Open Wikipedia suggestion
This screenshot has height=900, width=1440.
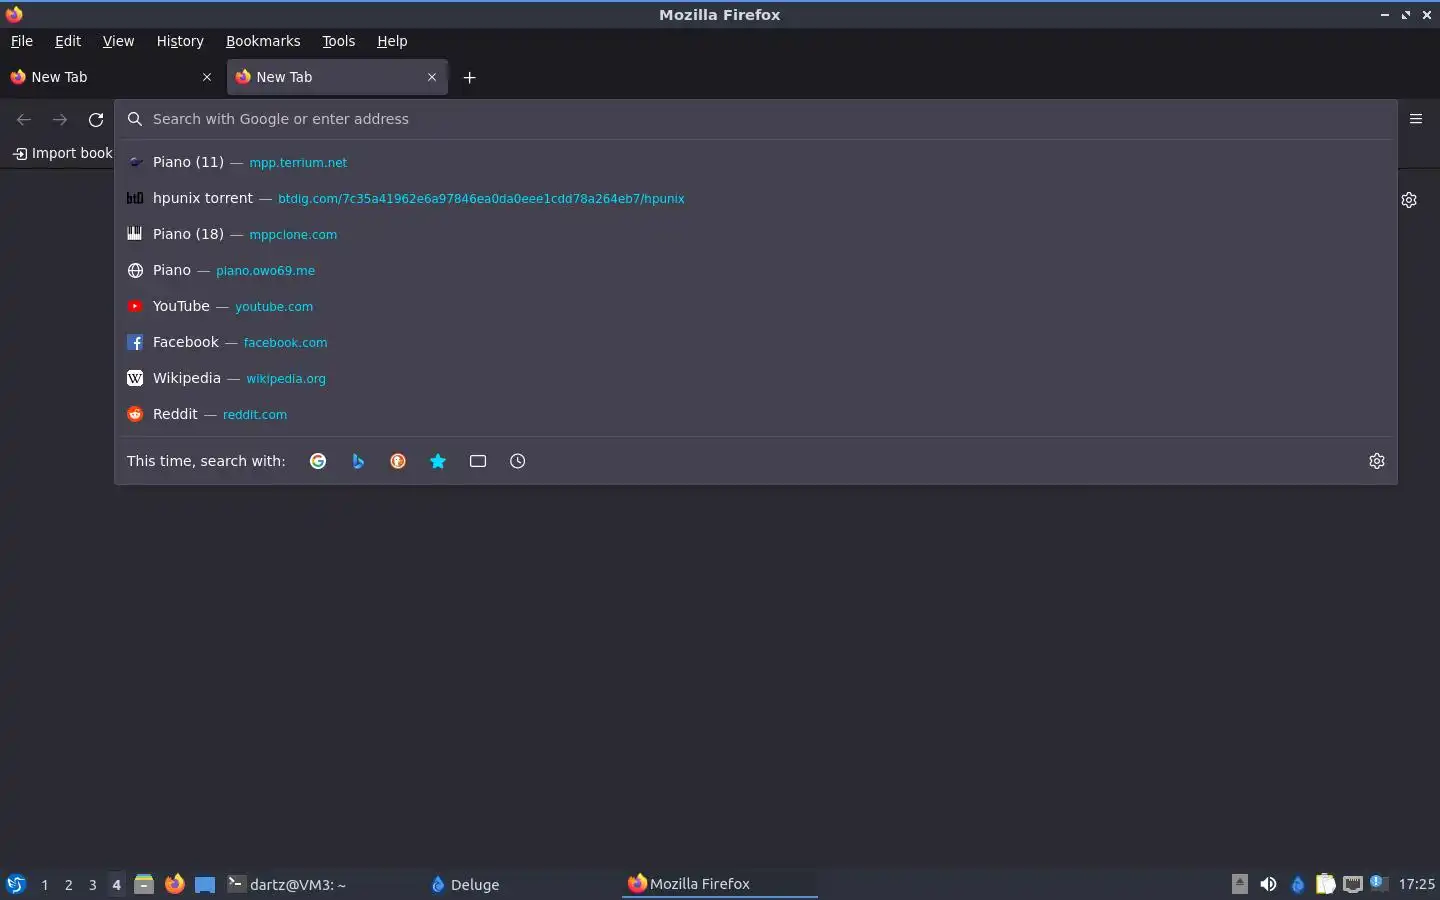click(755, 378)
